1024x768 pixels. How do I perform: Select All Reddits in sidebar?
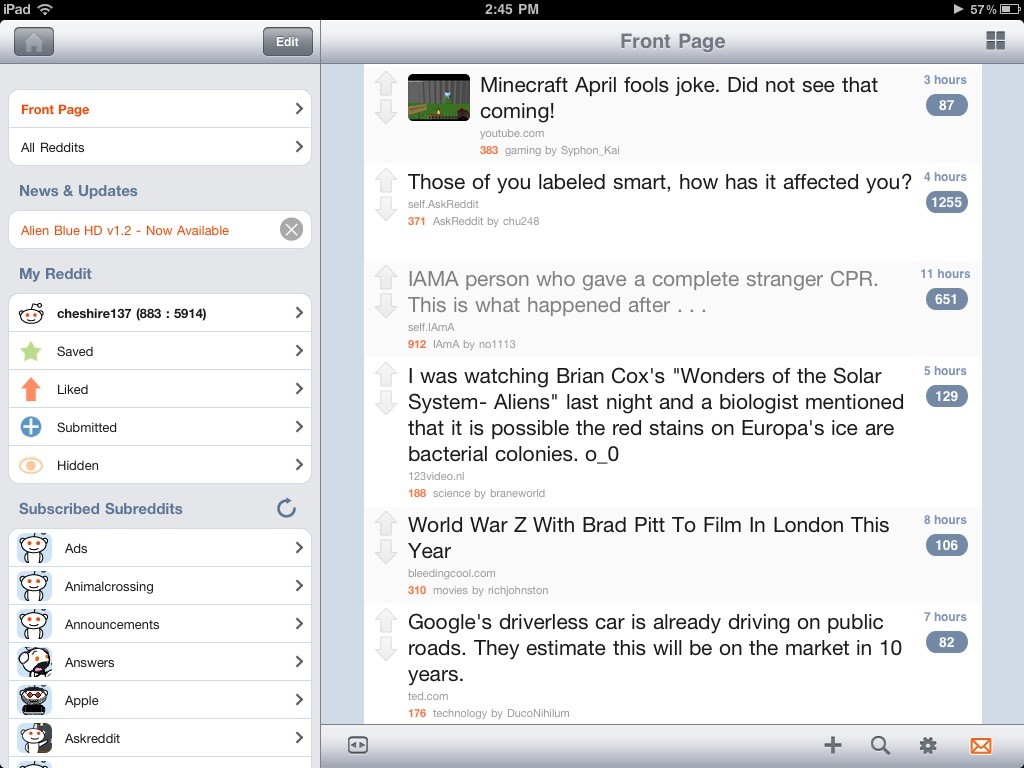click(x=160, y=147)
